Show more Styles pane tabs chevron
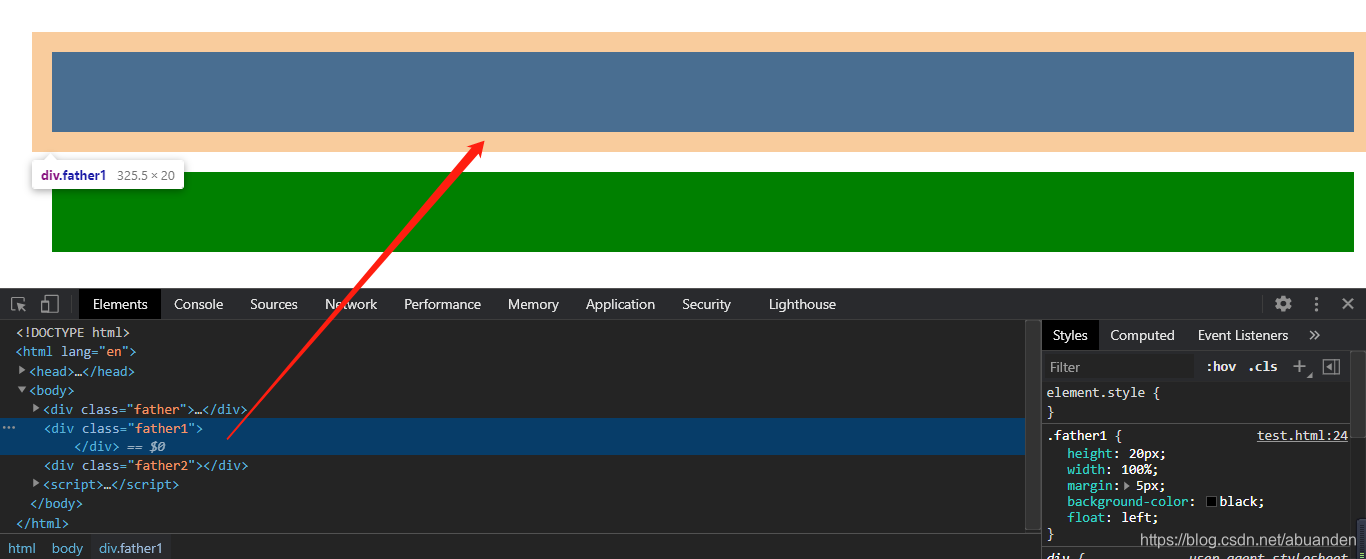The image size is (1366, 559). pos(1314,335)
